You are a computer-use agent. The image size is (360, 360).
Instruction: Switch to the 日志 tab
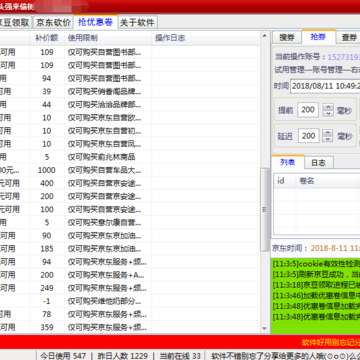tap(318, 163)
